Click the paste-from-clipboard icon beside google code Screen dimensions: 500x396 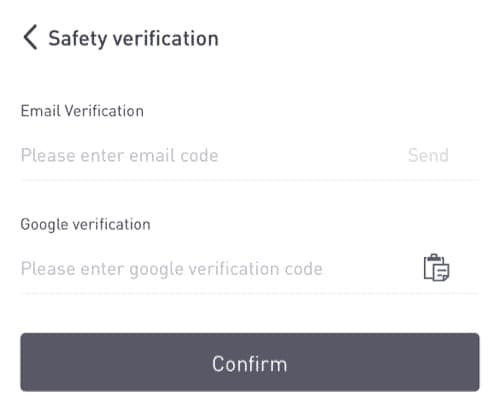(x=436, y=268)
